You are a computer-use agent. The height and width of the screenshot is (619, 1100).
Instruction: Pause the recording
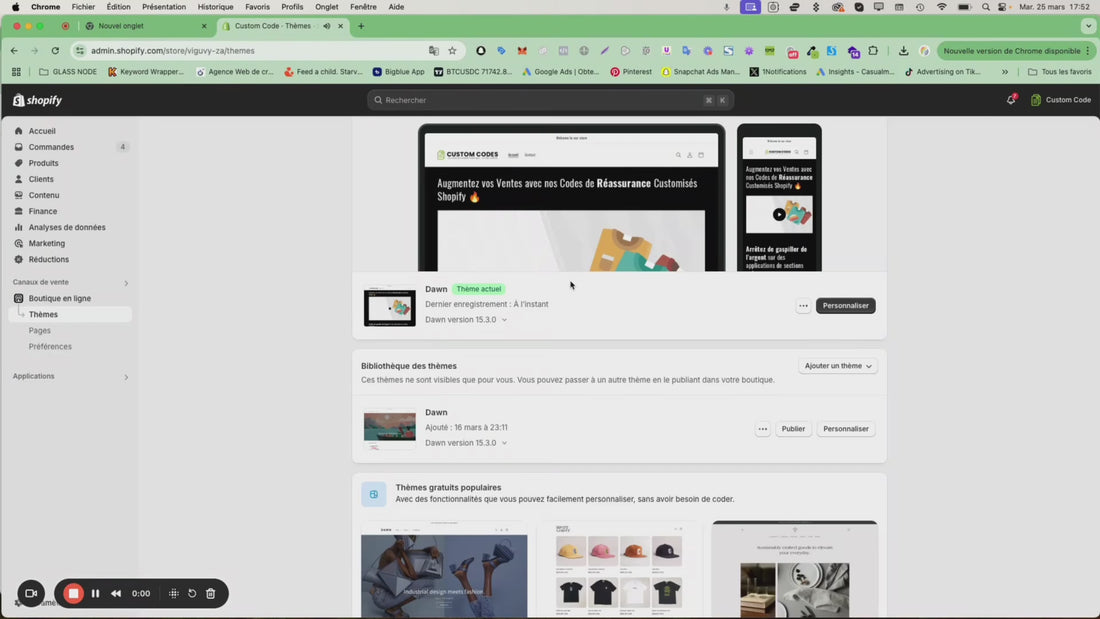95,593
